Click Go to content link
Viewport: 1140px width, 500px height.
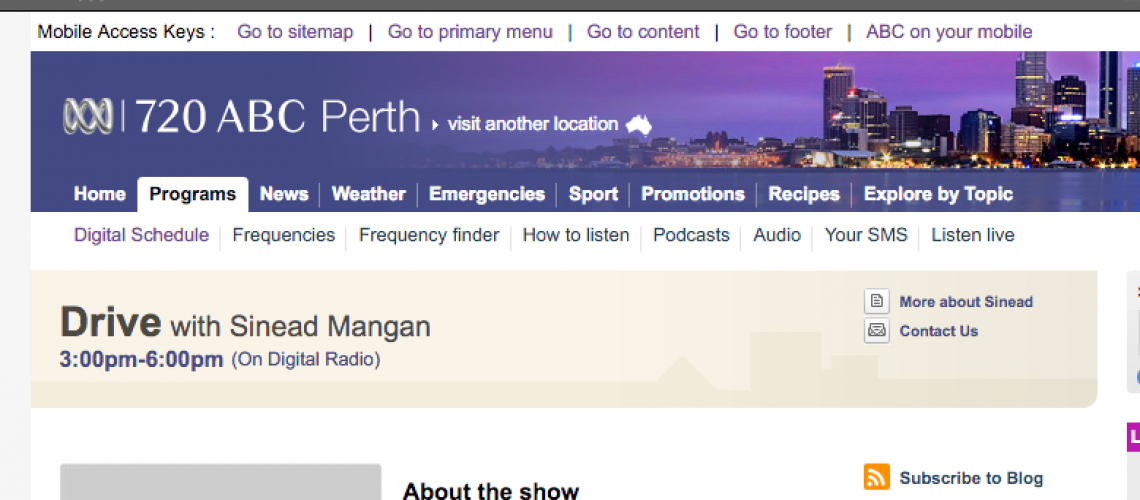point(643,32)
